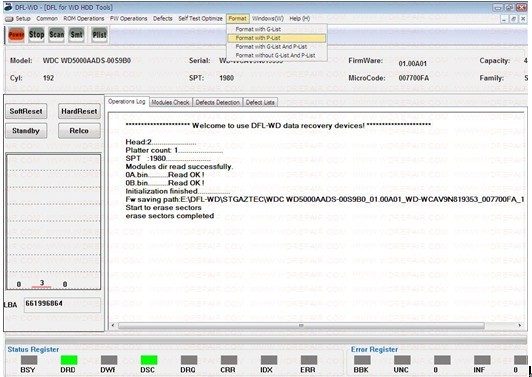Click the '0B.bin Read OK !' log line
Screen dimensions: 532x377
(x=165, y=183)
